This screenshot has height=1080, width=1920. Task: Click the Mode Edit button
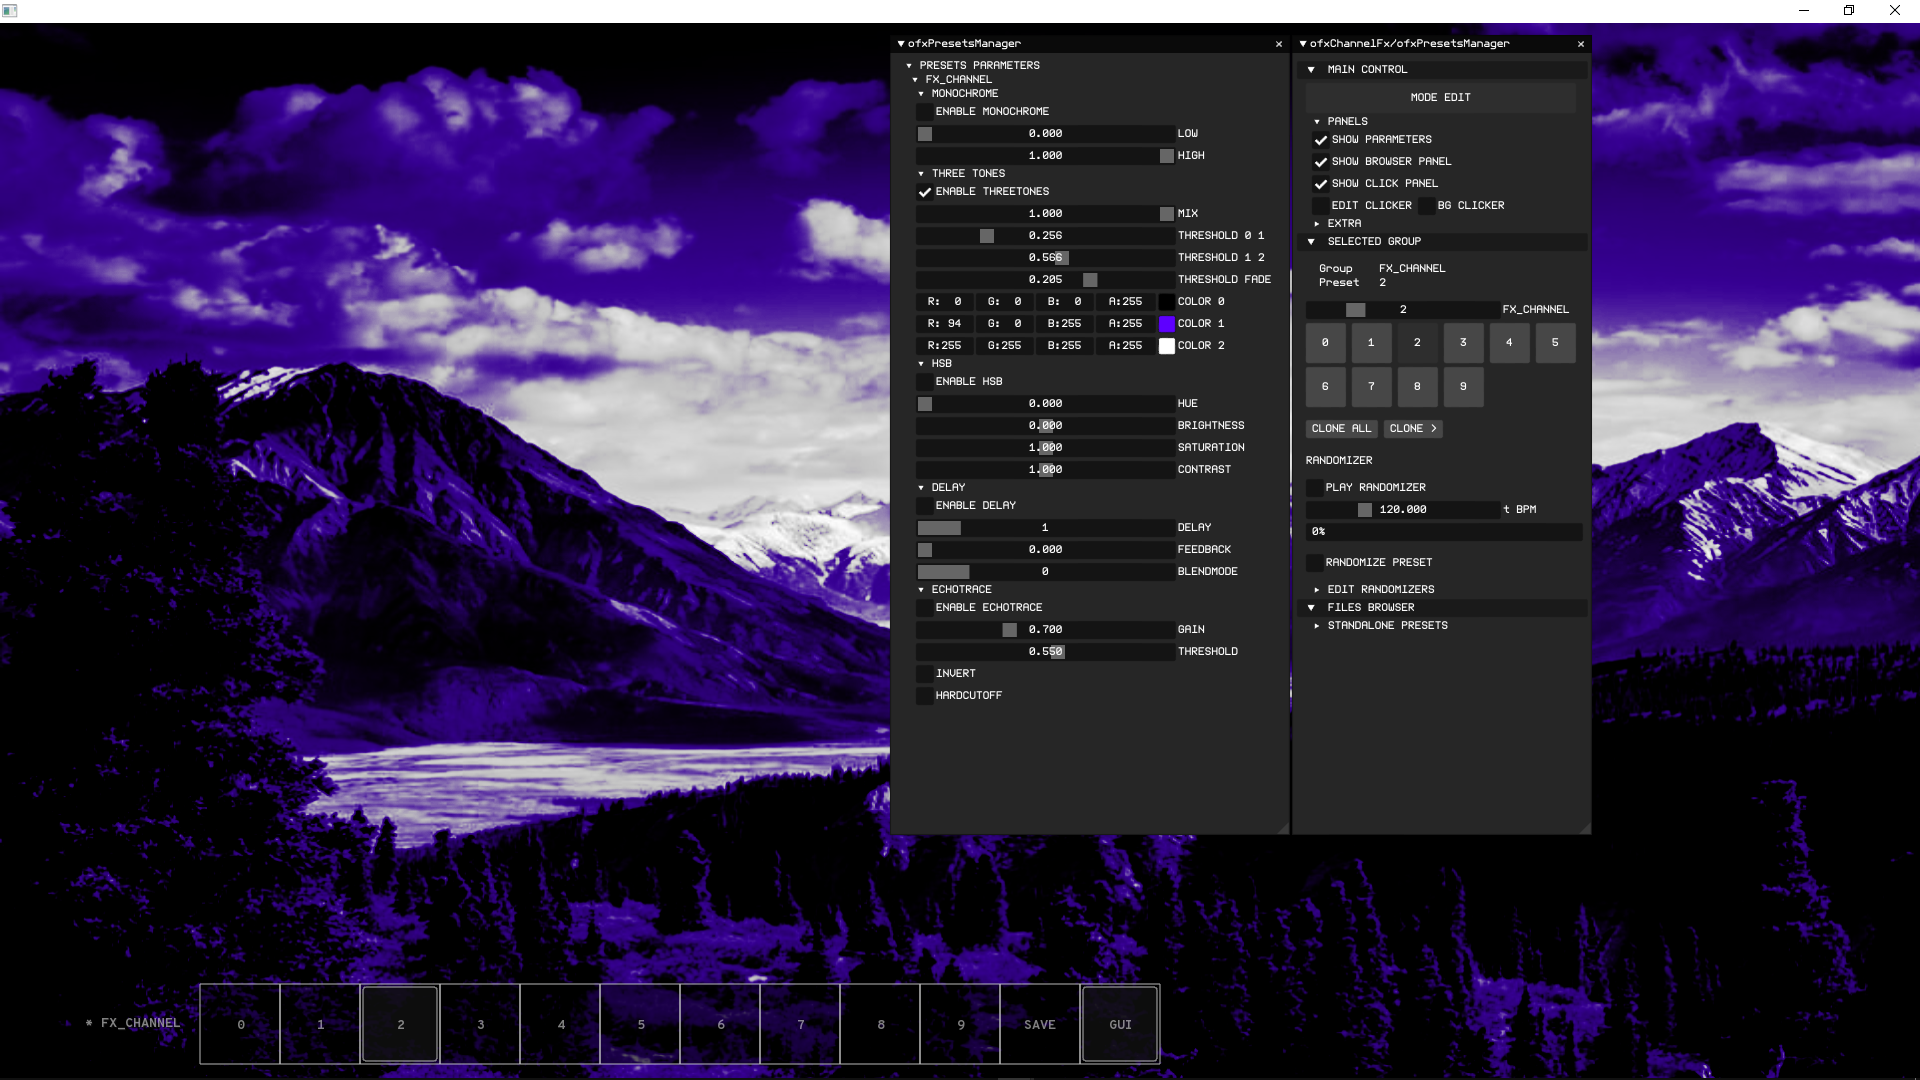[x=1440, y=98]
